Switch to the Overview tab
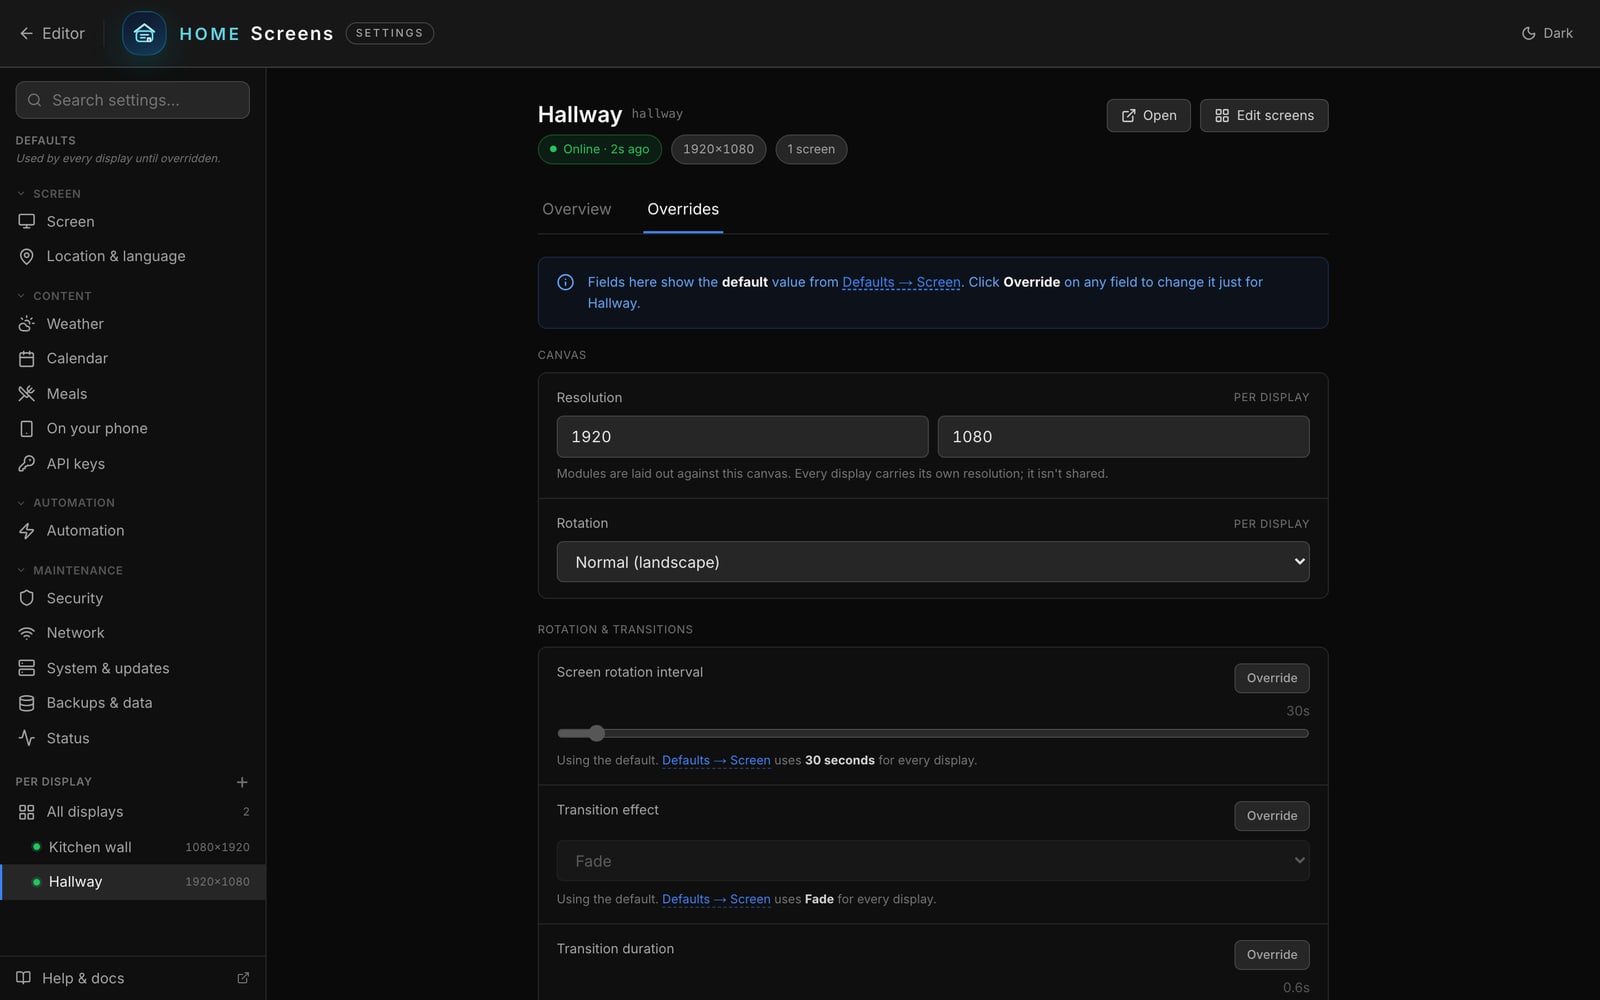Viewport: 1600px width, 1000px height. (x=577, y=209)
